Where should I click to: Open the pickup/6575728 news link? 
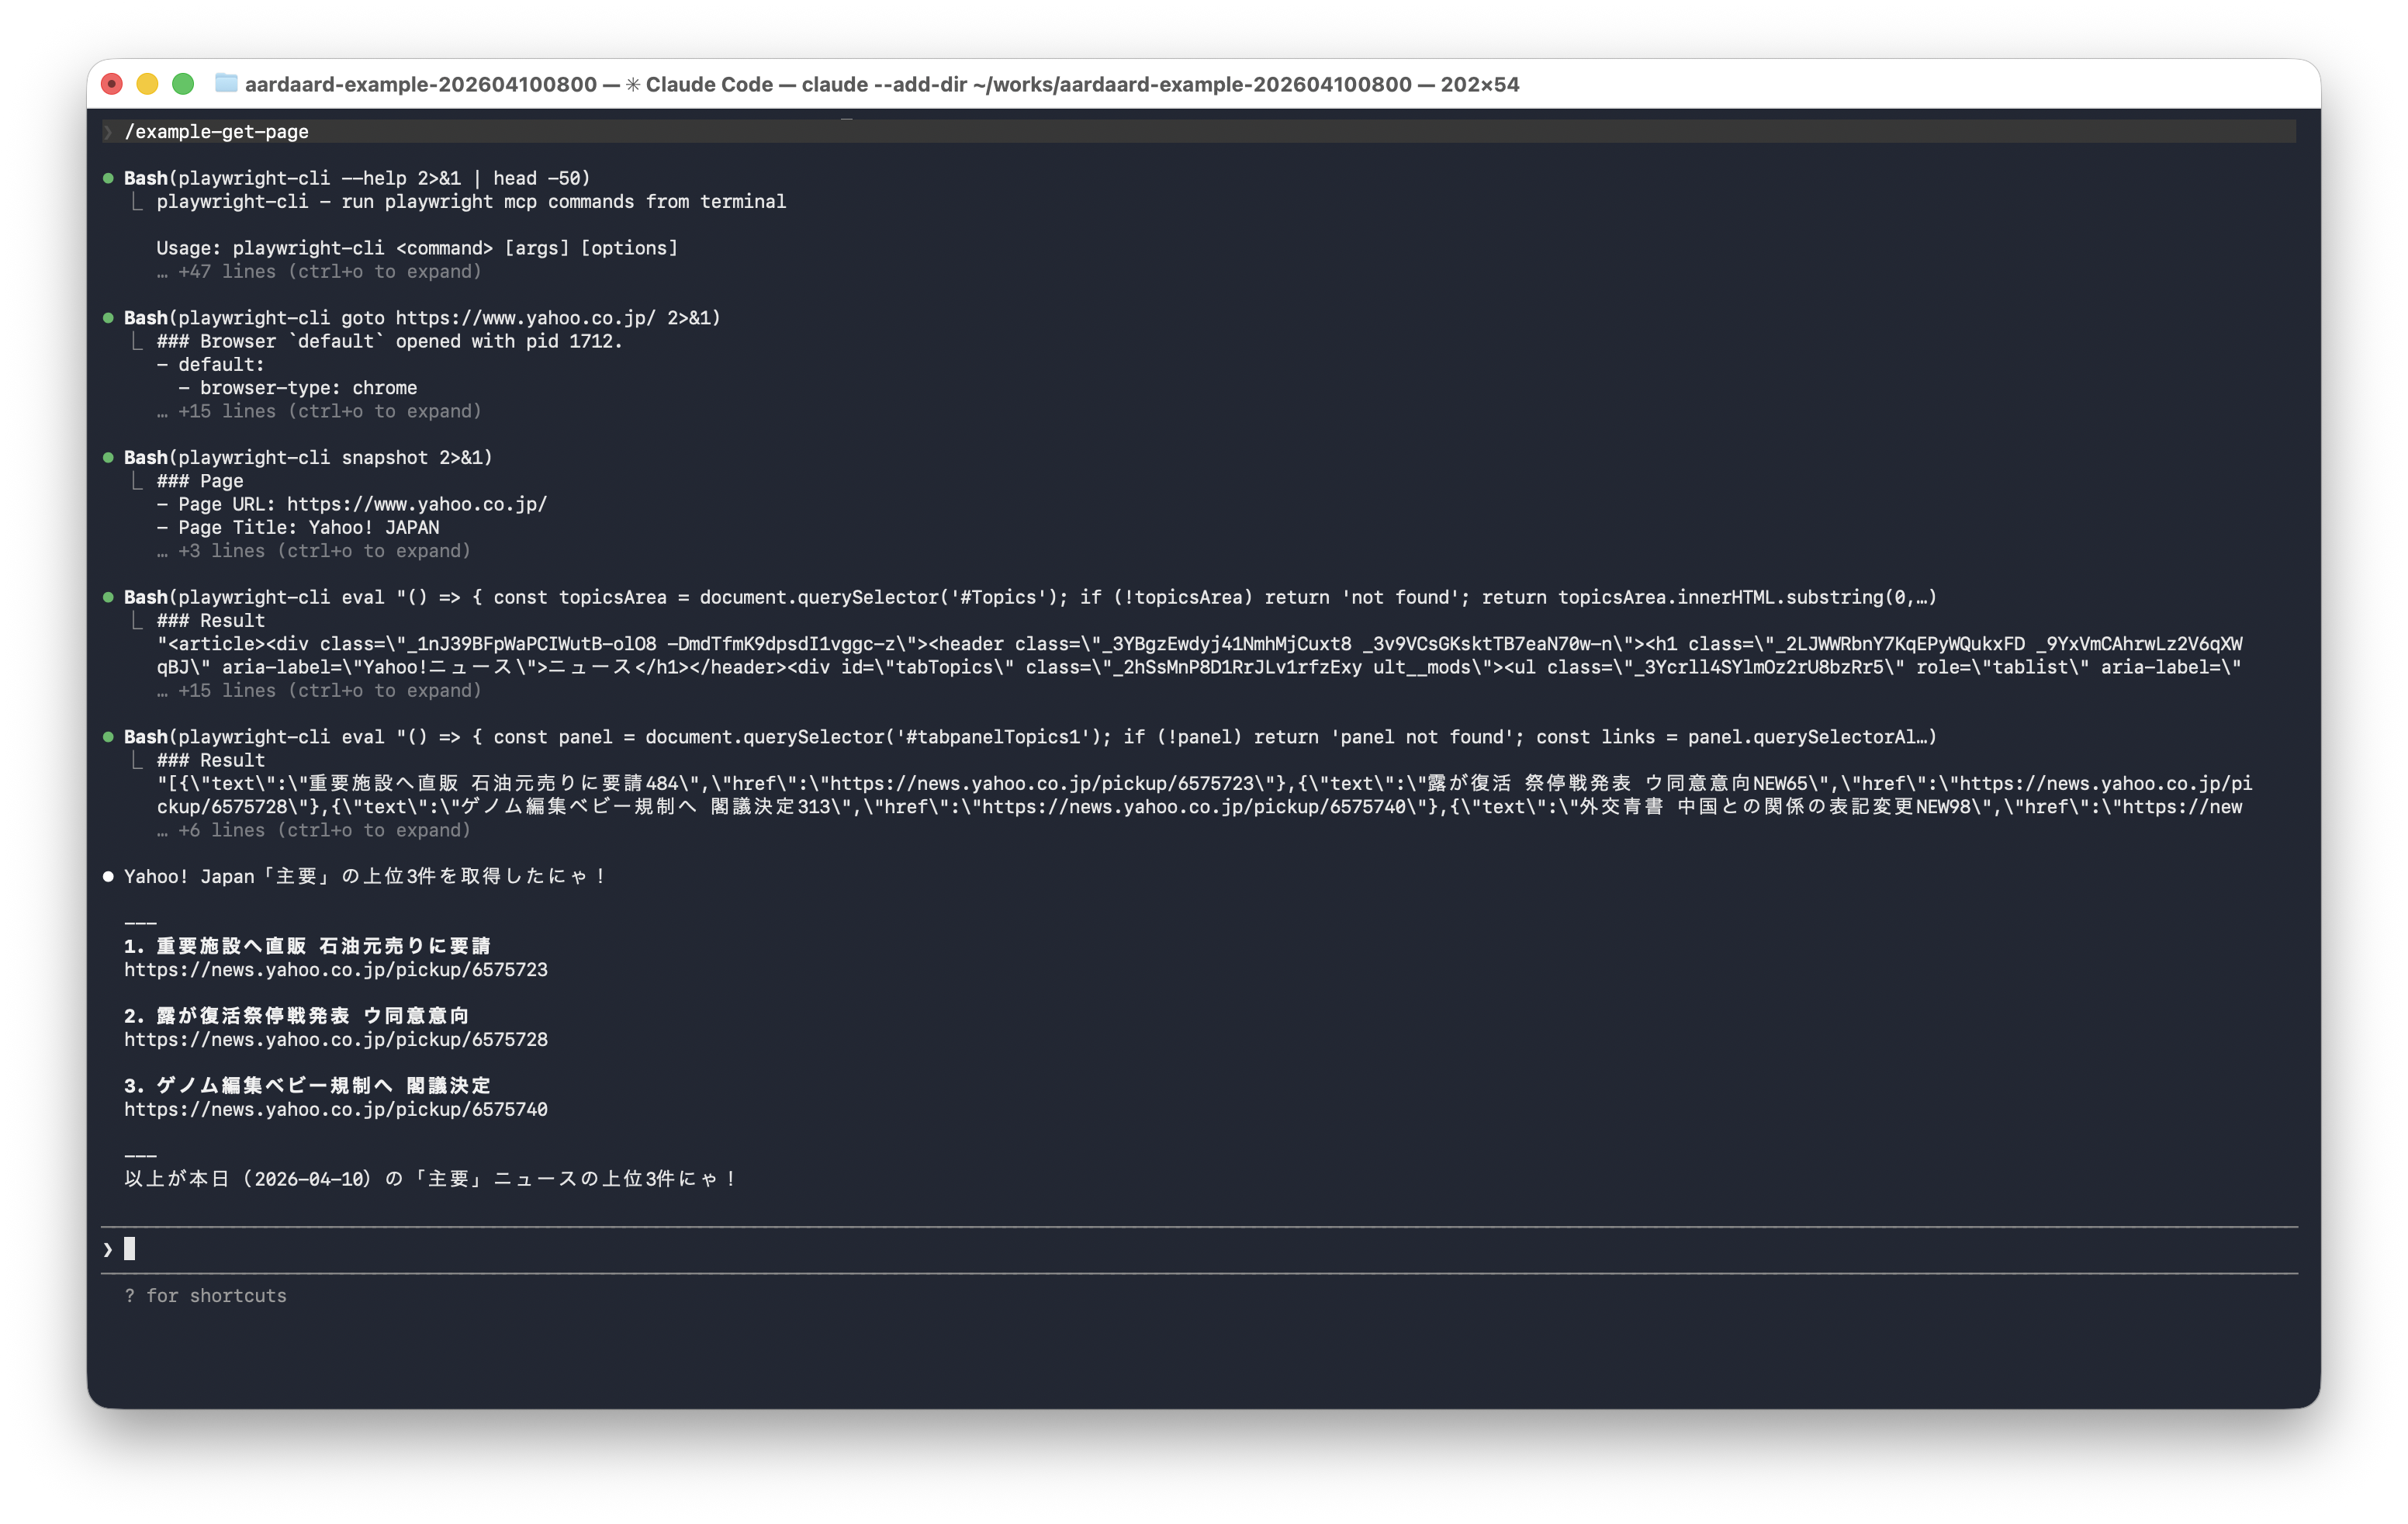[335, 1040]
